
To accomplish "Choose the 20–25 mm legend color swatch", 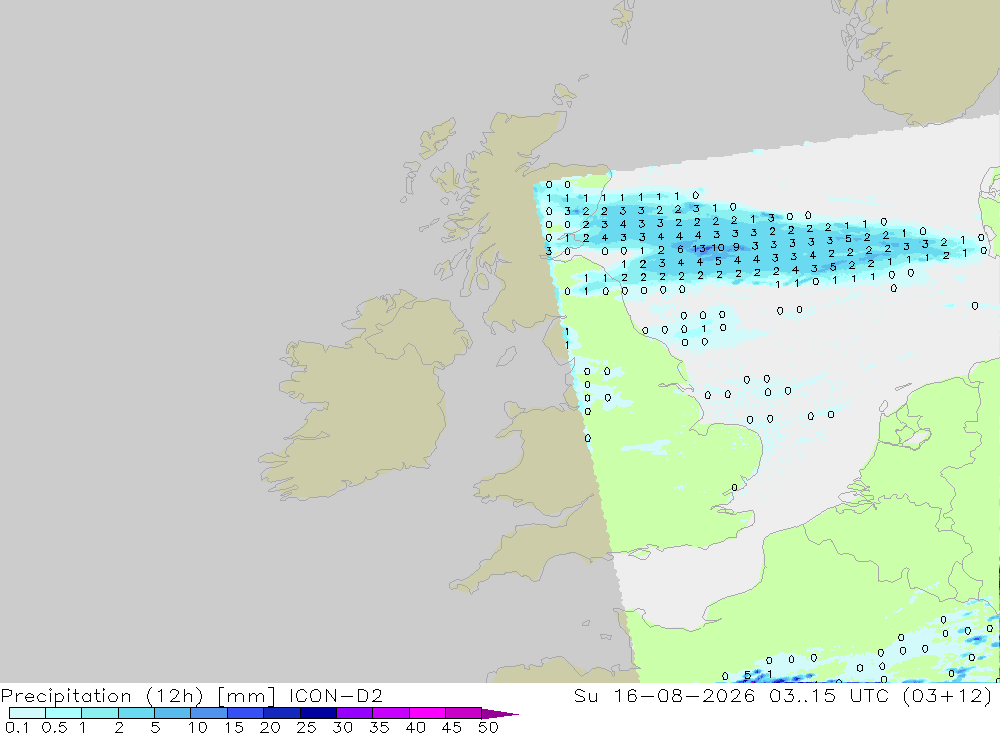I will [x=282, y=713].
